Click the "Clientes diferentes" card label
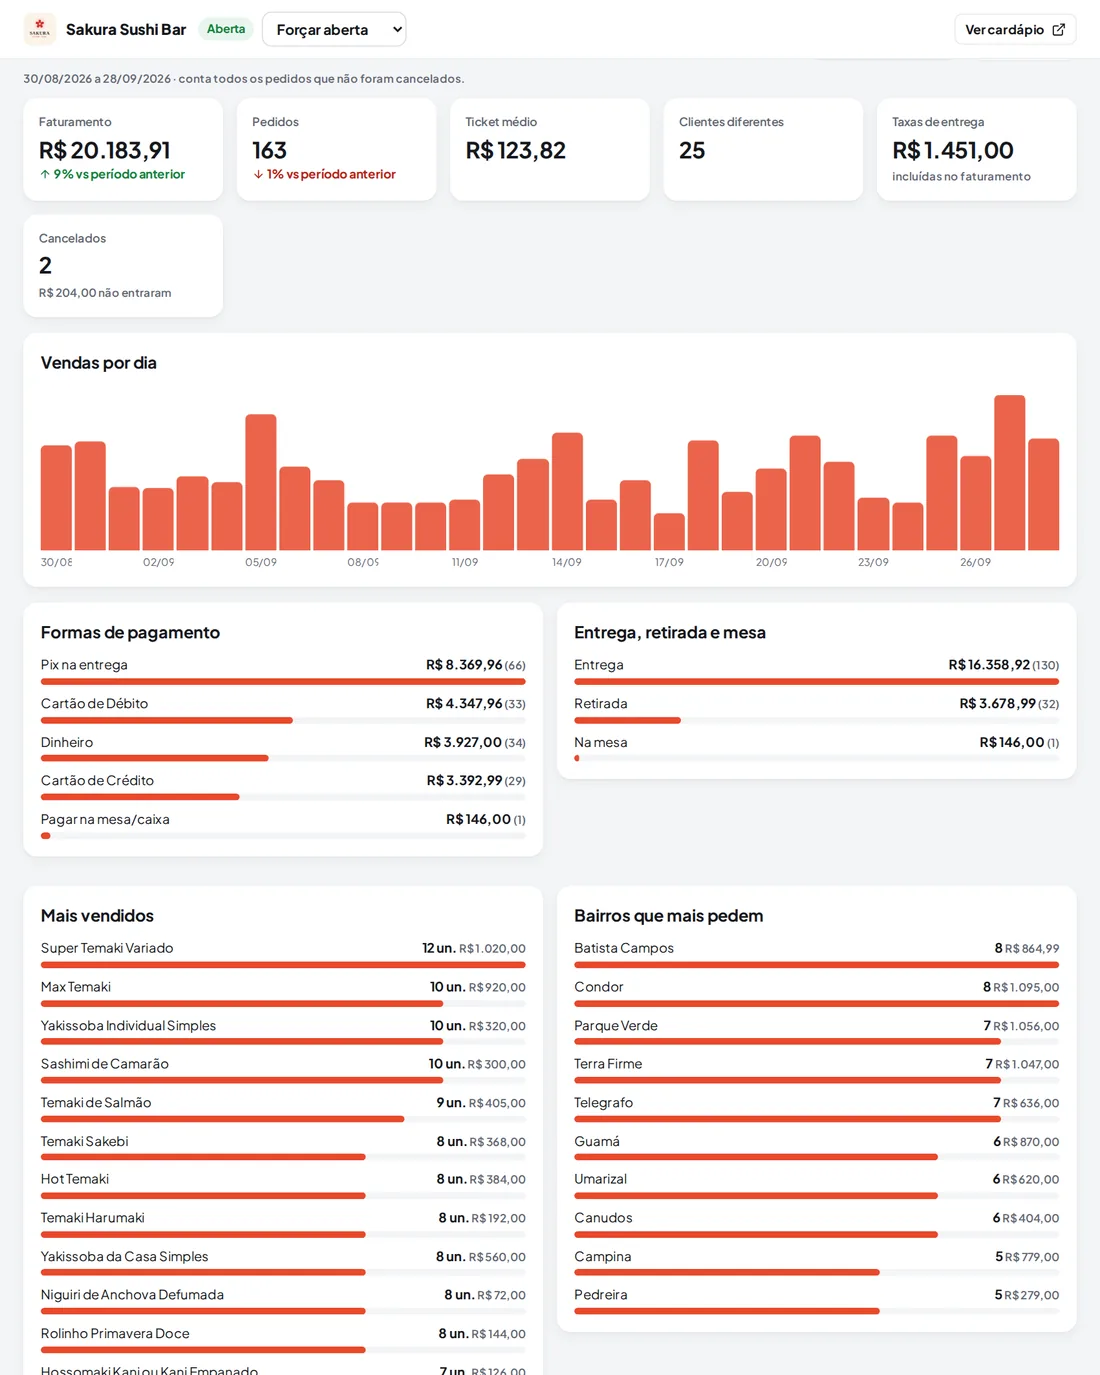Viewport: 1100px width, 1375px height. click(731, 122)
